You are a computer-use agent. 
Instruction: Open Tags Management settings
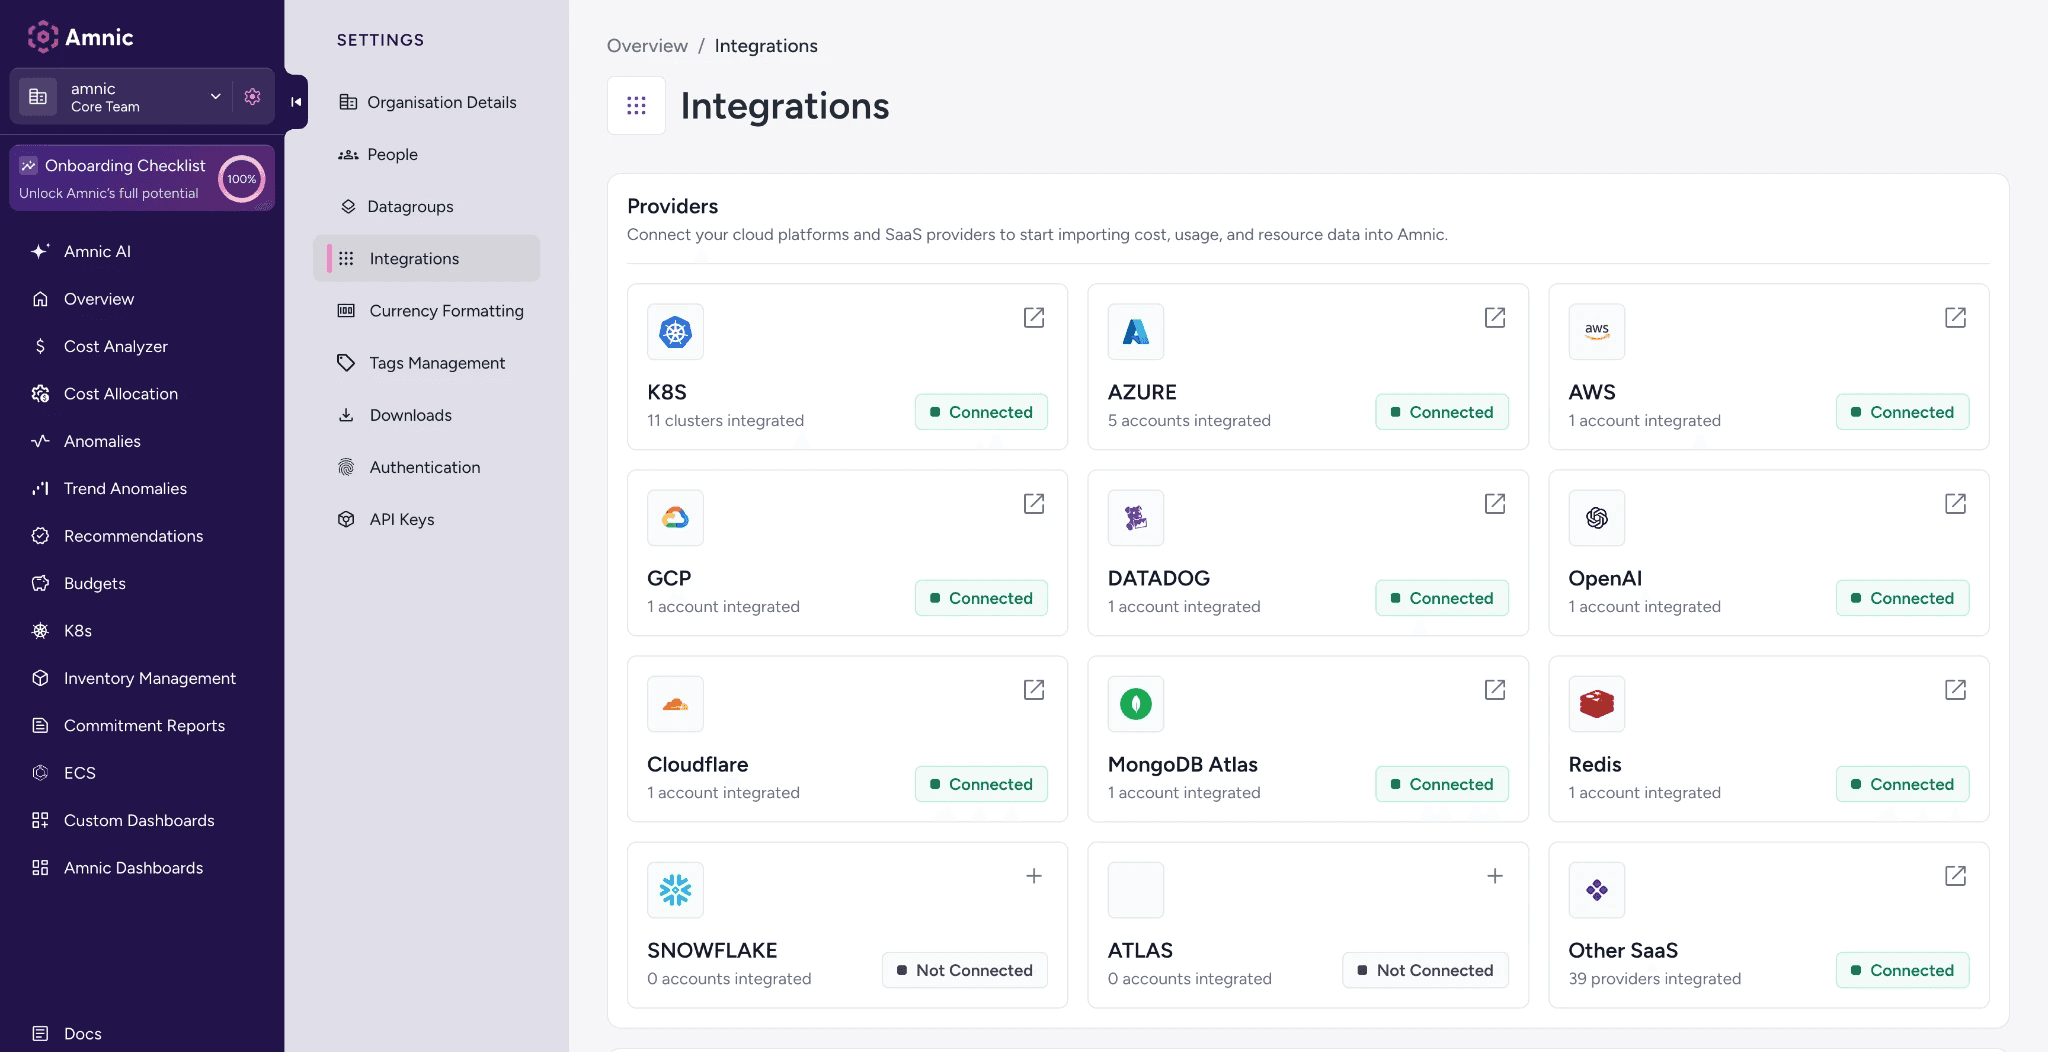point(427,362)
